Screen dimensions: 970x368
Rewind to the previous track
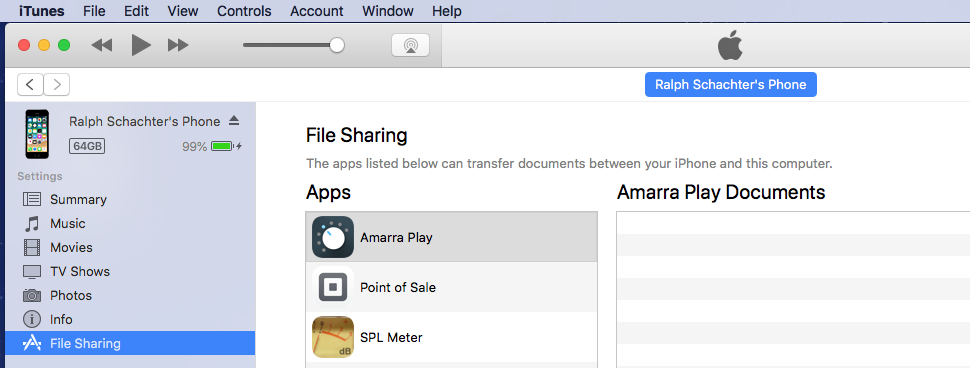(x=102, y=45)
